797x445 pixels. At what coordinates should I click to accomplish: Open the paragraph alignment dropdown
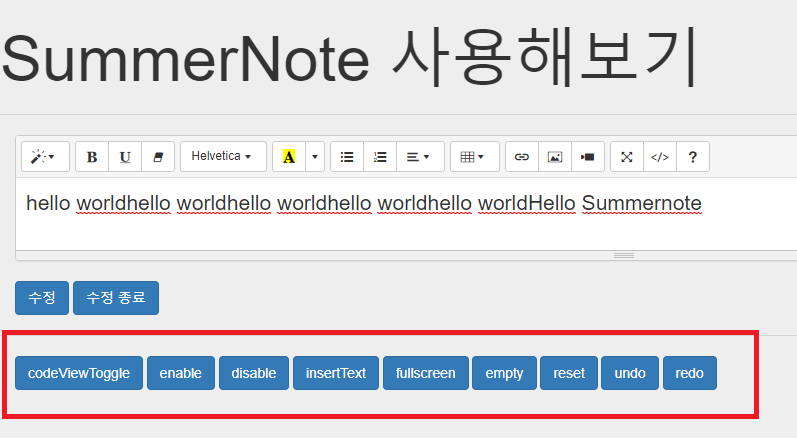[420, 157]
